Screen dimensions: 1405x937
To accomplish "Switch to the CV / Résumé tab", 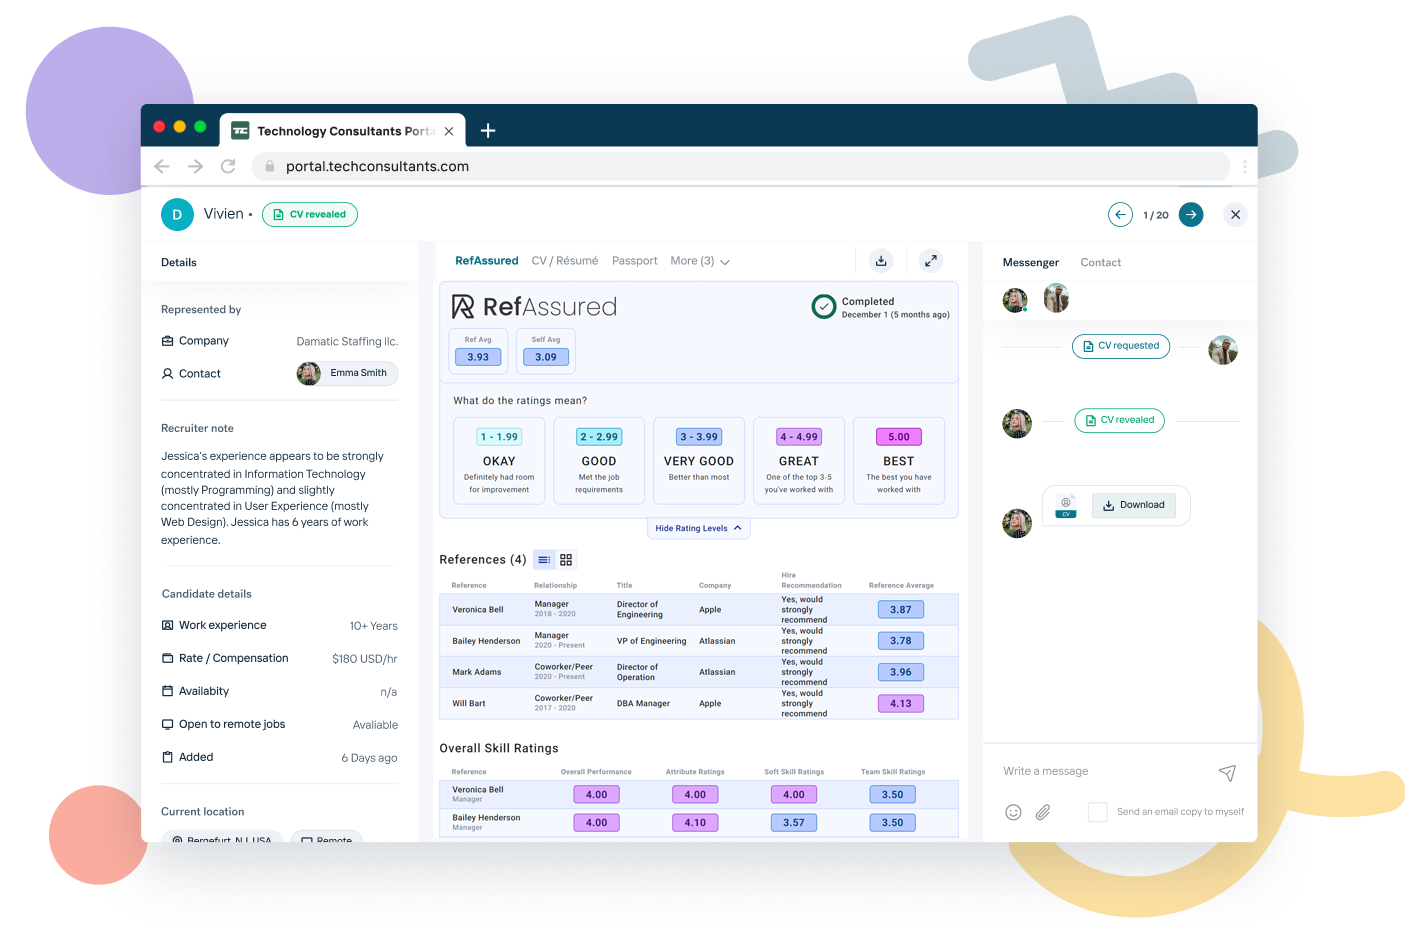I will click(564, 260).
